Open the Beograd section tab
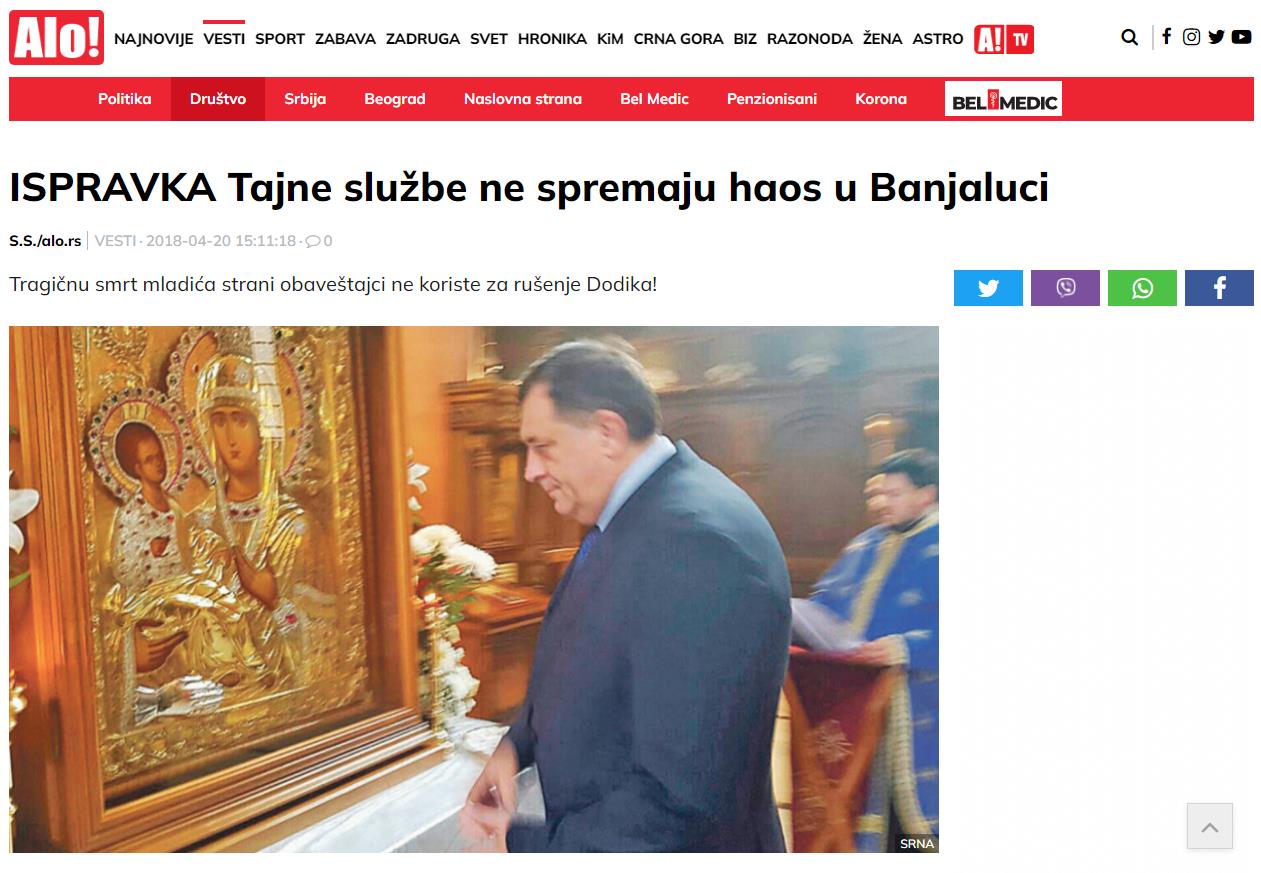This screenshot has height=873, width=1261. (395, 99)
